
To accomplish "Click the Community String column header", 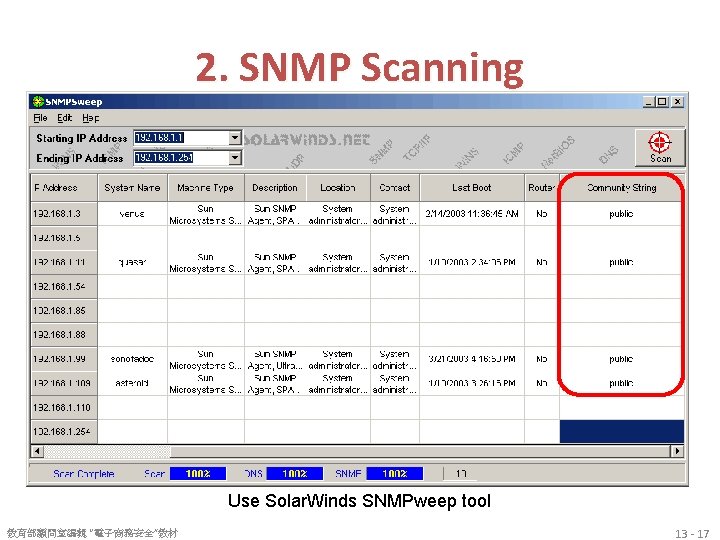I will coord(622,187).
